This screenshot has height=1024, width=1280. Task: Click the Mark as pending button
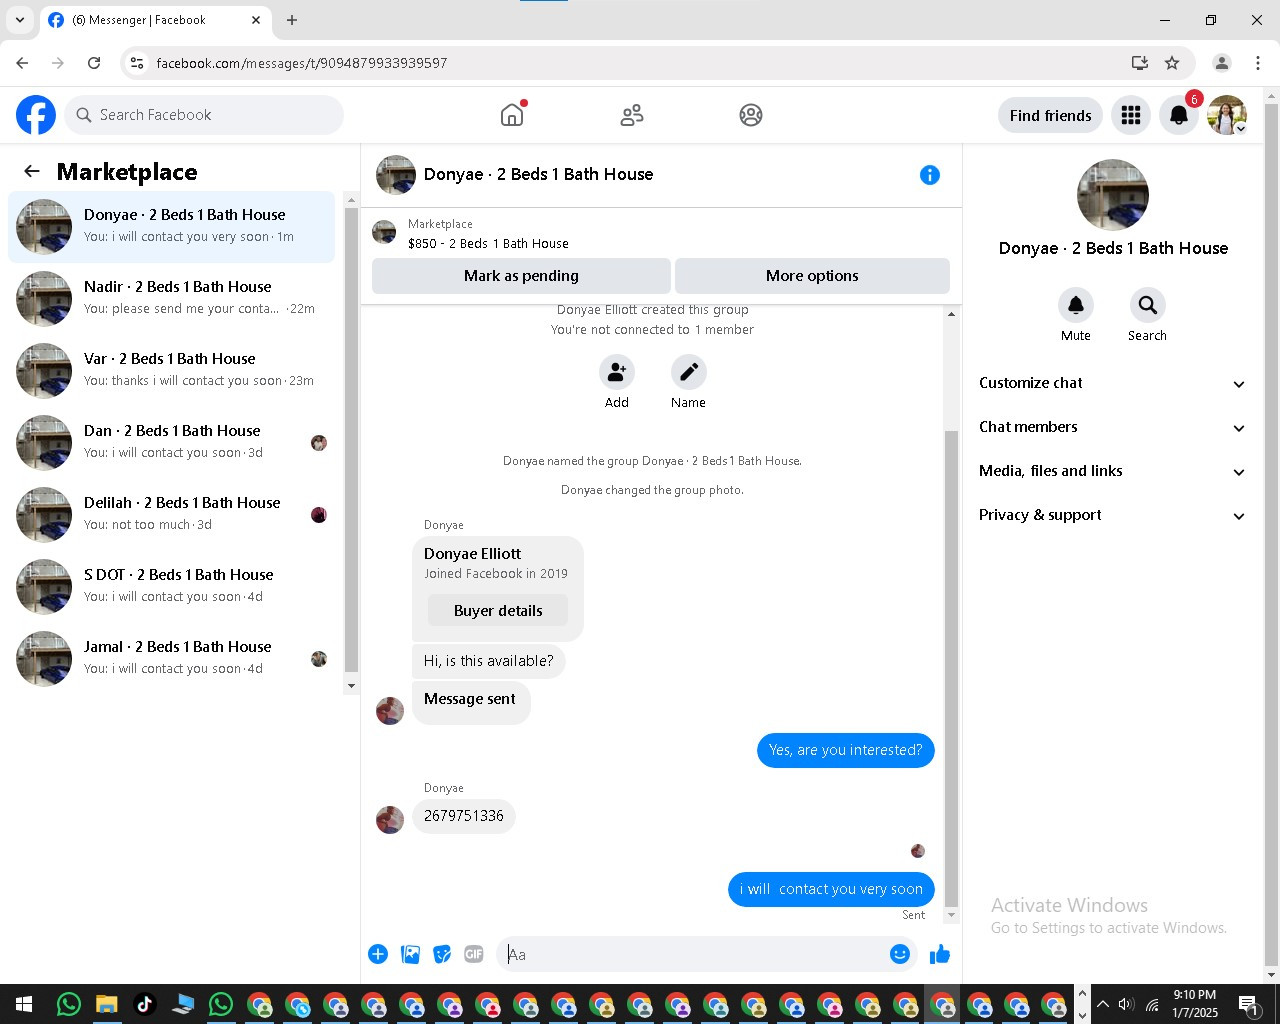click(521, 276)
